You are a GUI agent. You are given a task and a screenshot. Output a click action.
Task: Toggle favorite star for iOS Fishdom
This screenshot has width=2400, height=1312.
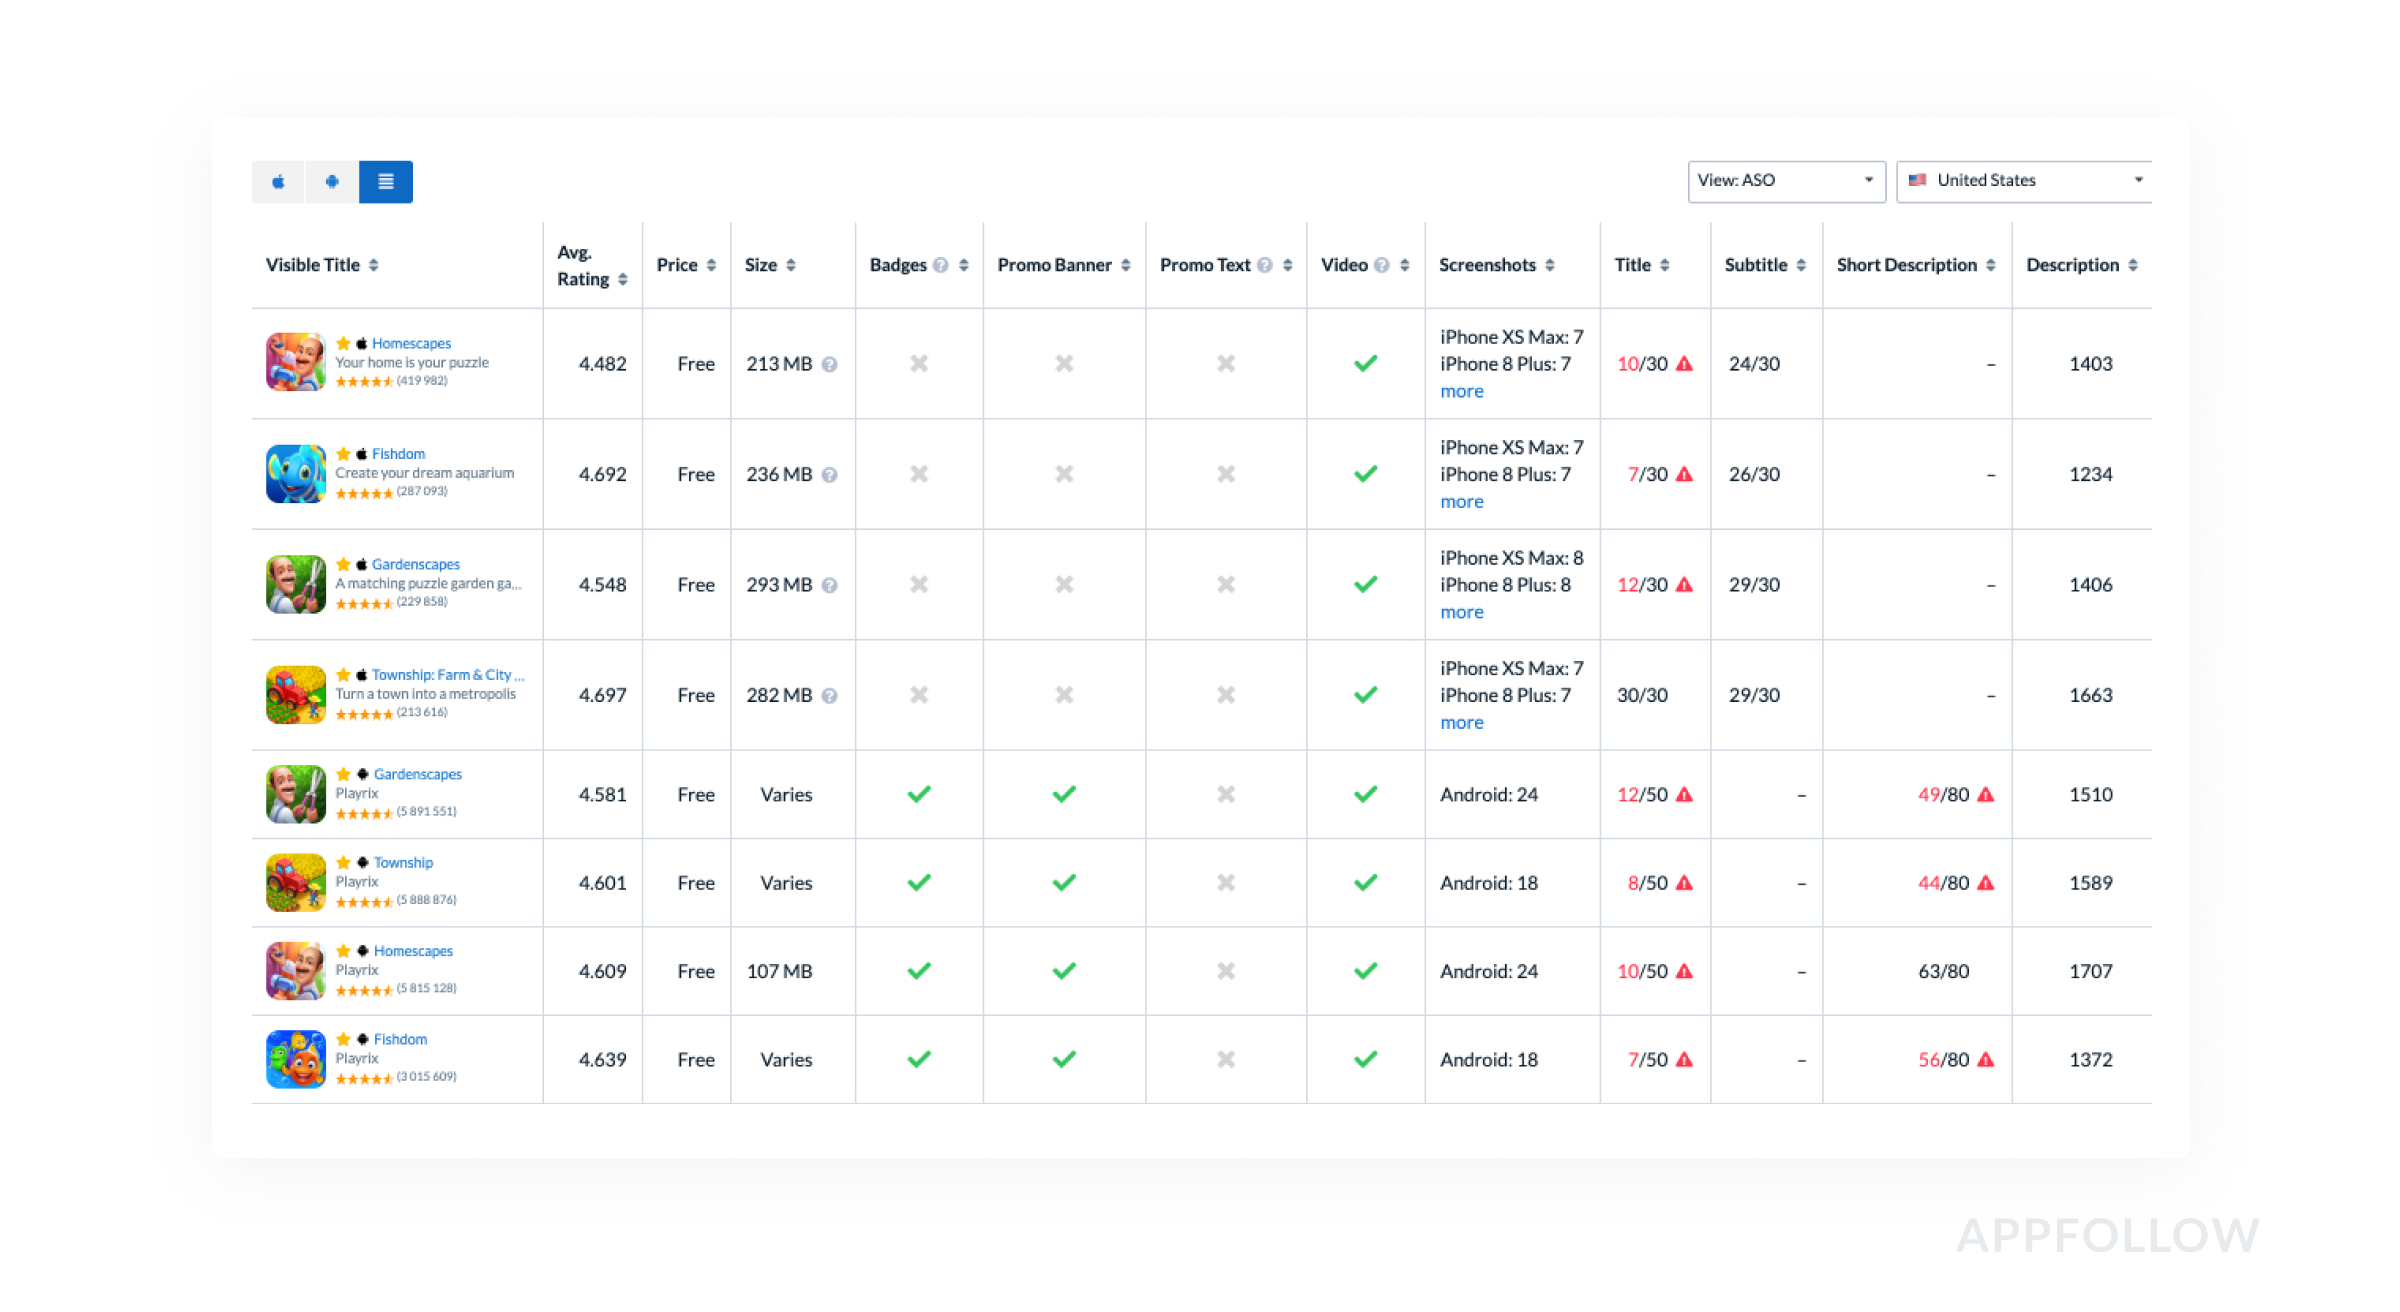[343, 454]
